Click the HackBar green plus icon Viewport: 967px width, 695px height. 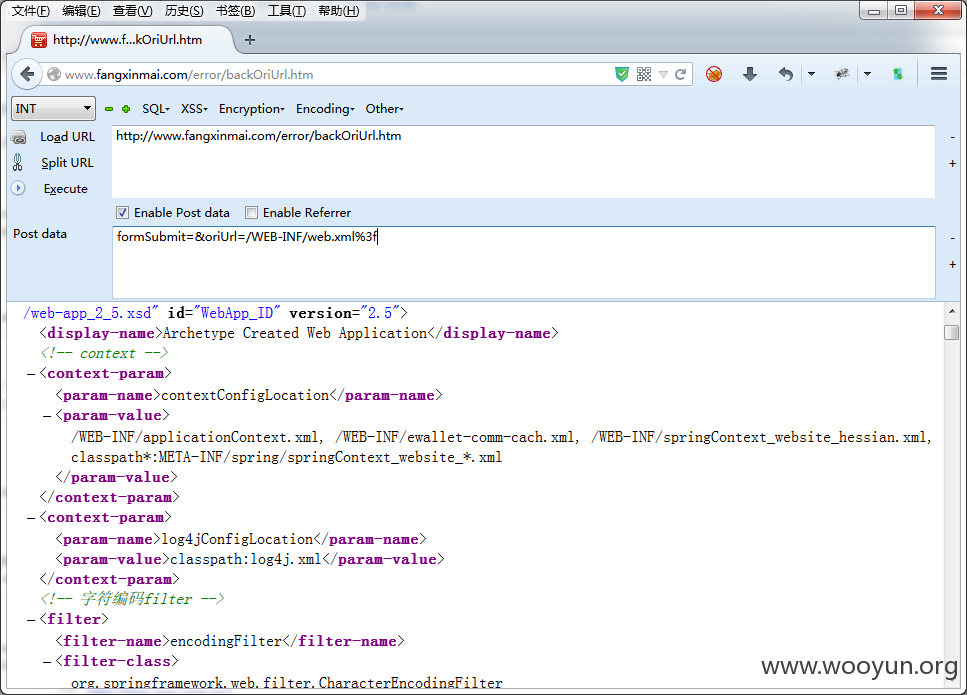click(126, 109)
